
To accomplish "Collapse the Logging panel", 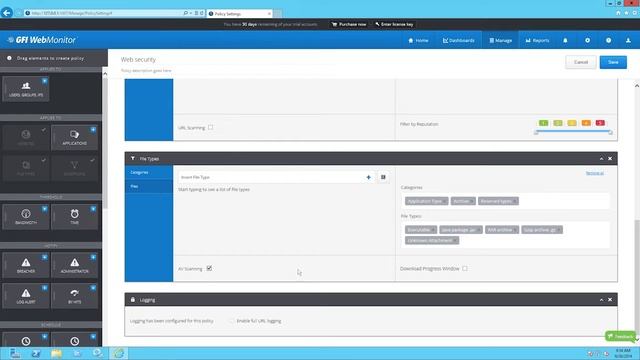I will [601, 300].
